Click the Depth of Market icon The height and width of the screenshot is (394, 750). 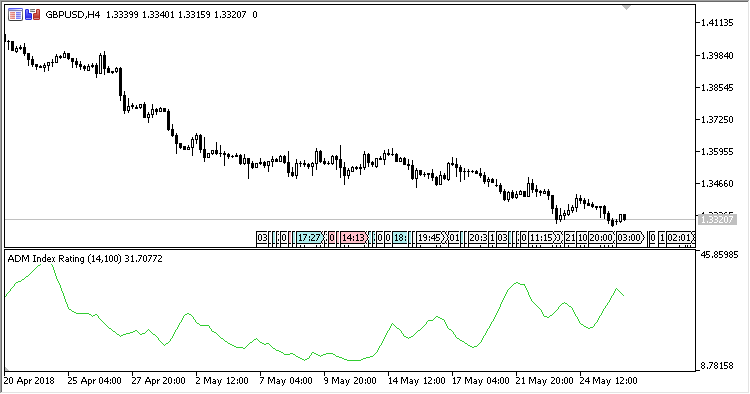pyautogui.click(x=32, y=15)
